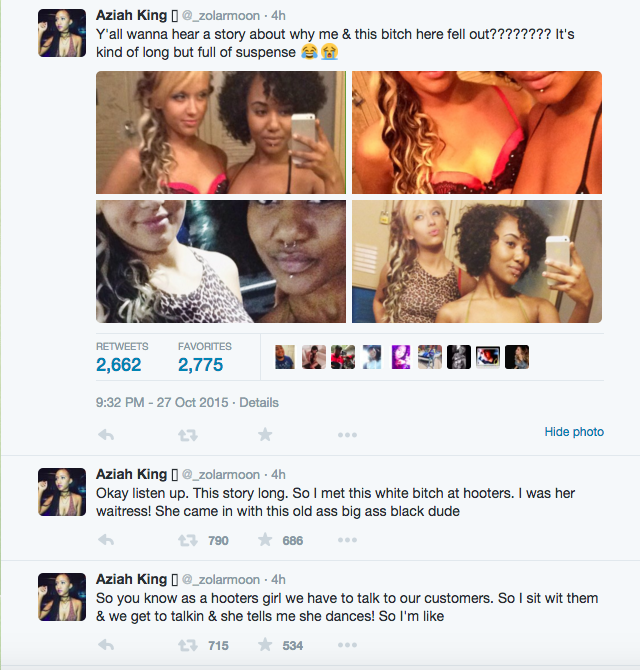Open more options on the first tweet
The height and width of the screenshot is (670, 640).
click(347, 434)
